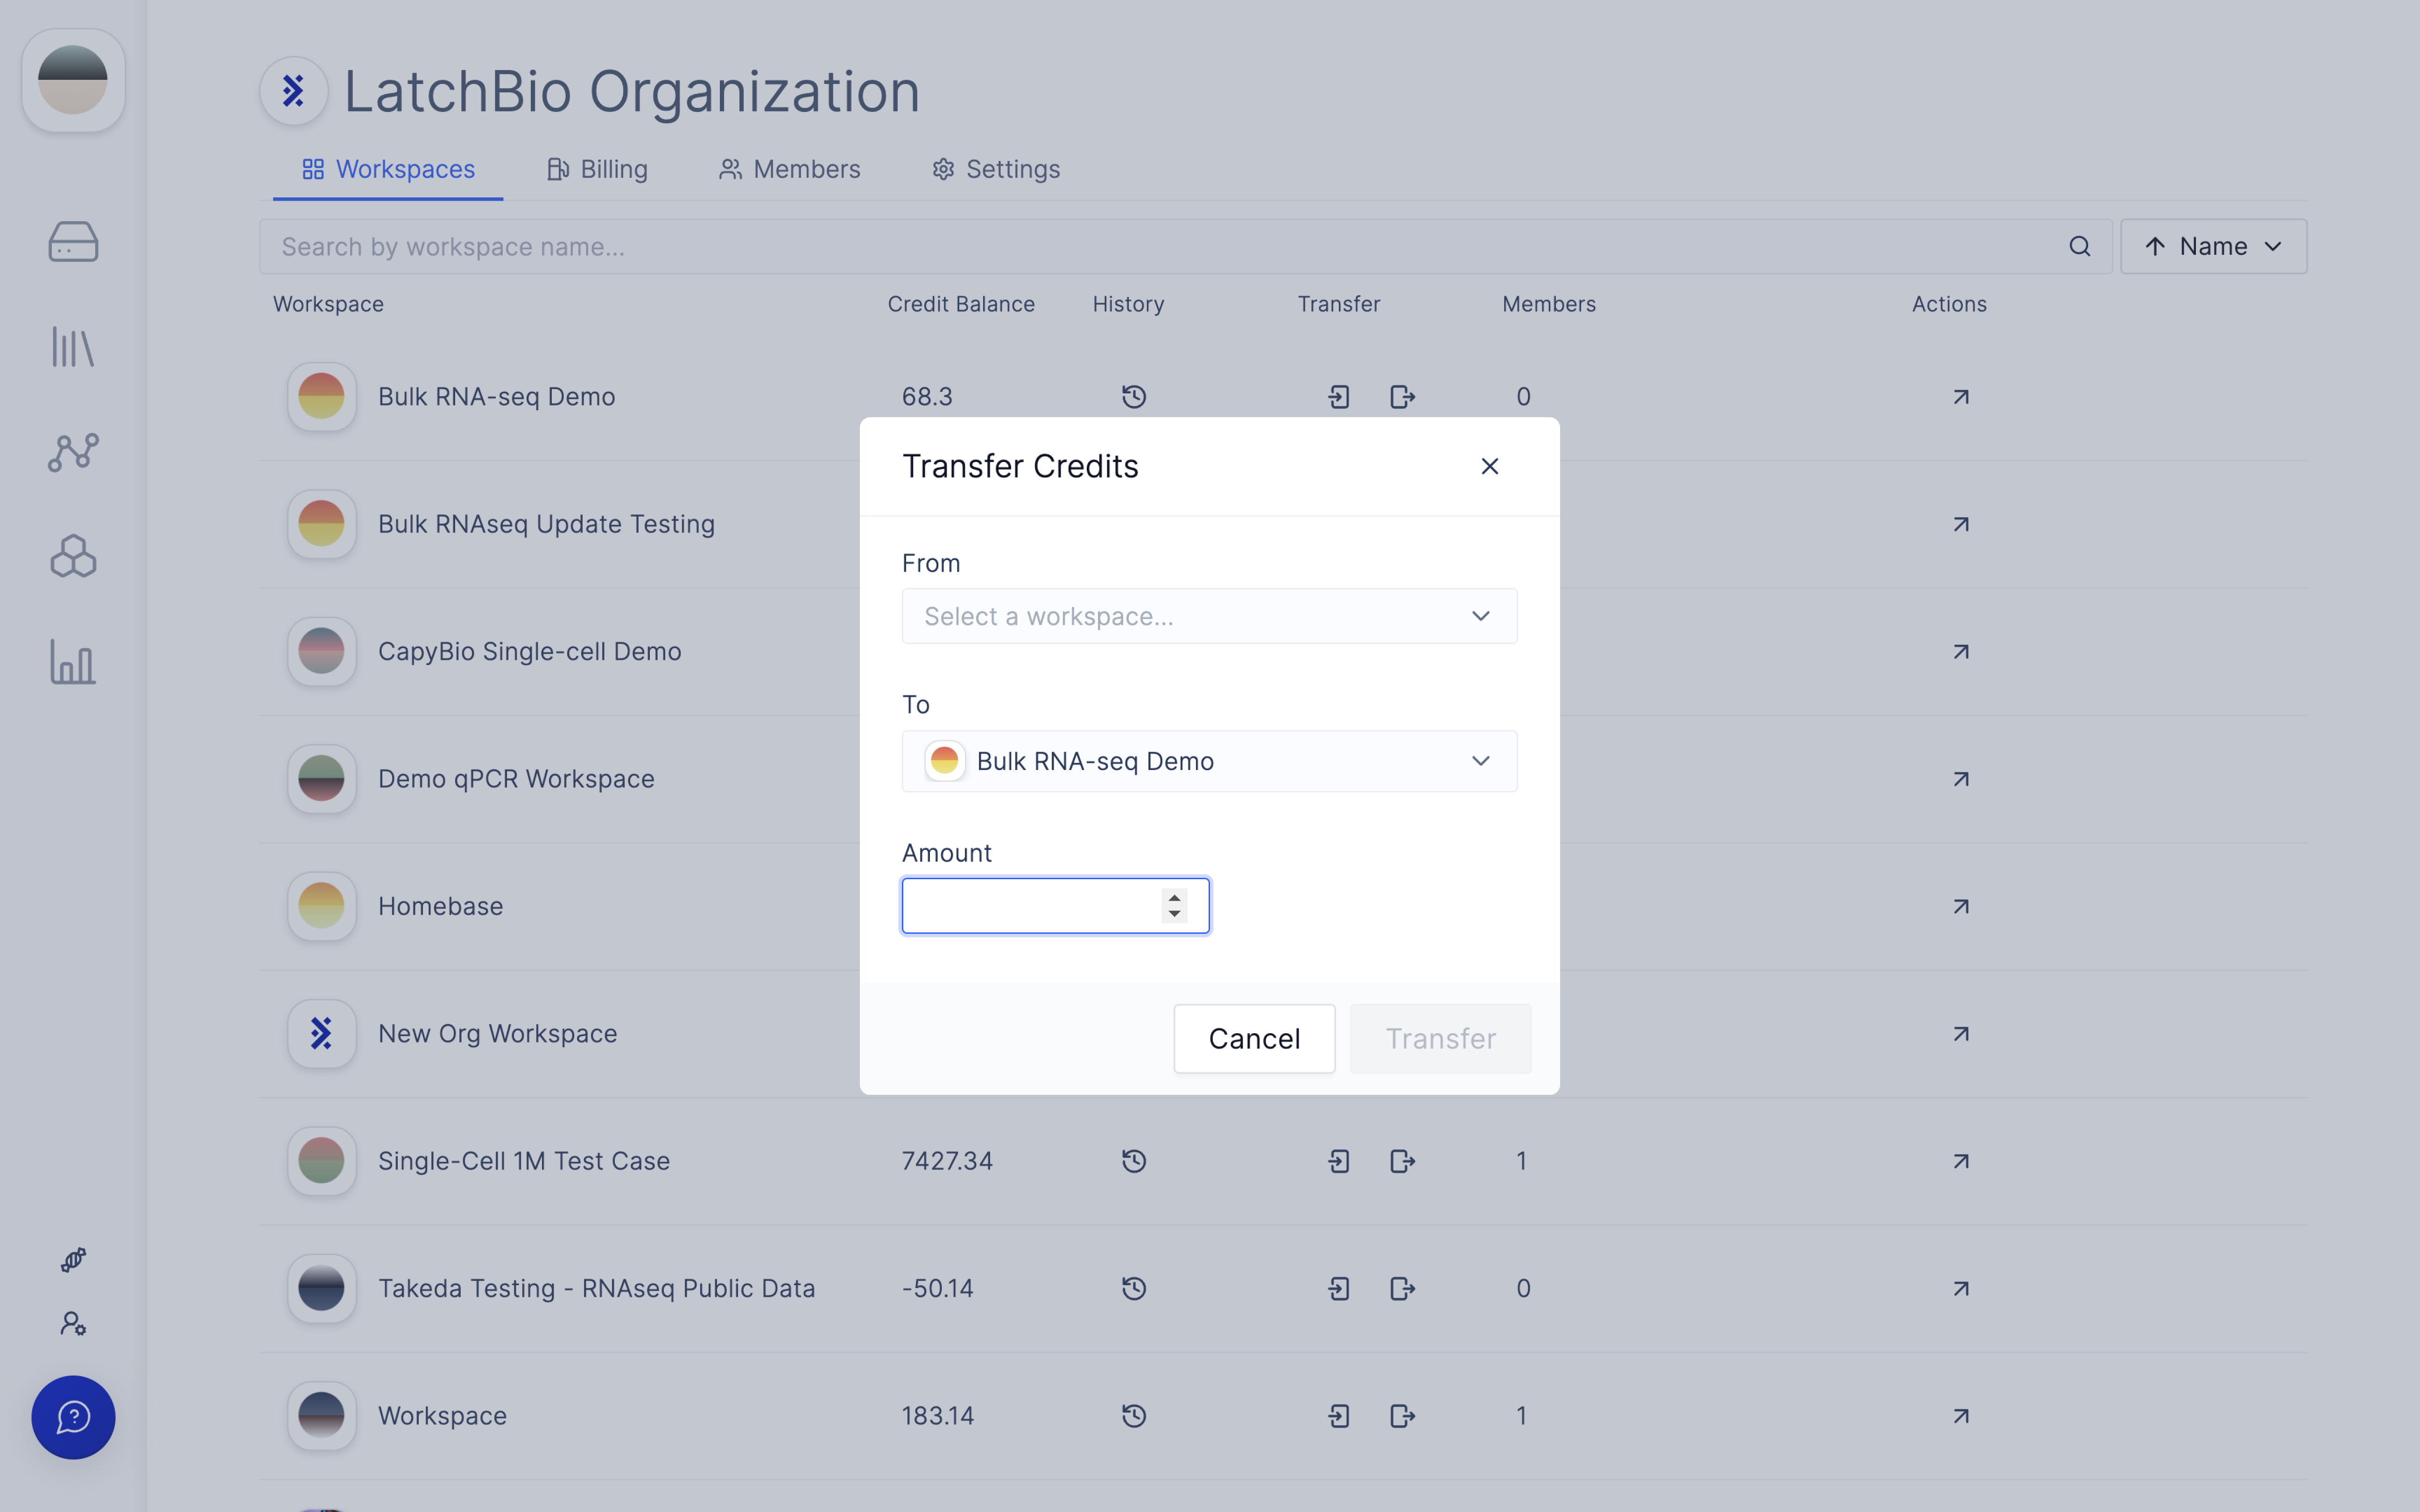The height and width of the screenshot is (1512, 2420).
Task: Open Bulk RNAseq Update Testing arrow action
Action: (1961, 524)
